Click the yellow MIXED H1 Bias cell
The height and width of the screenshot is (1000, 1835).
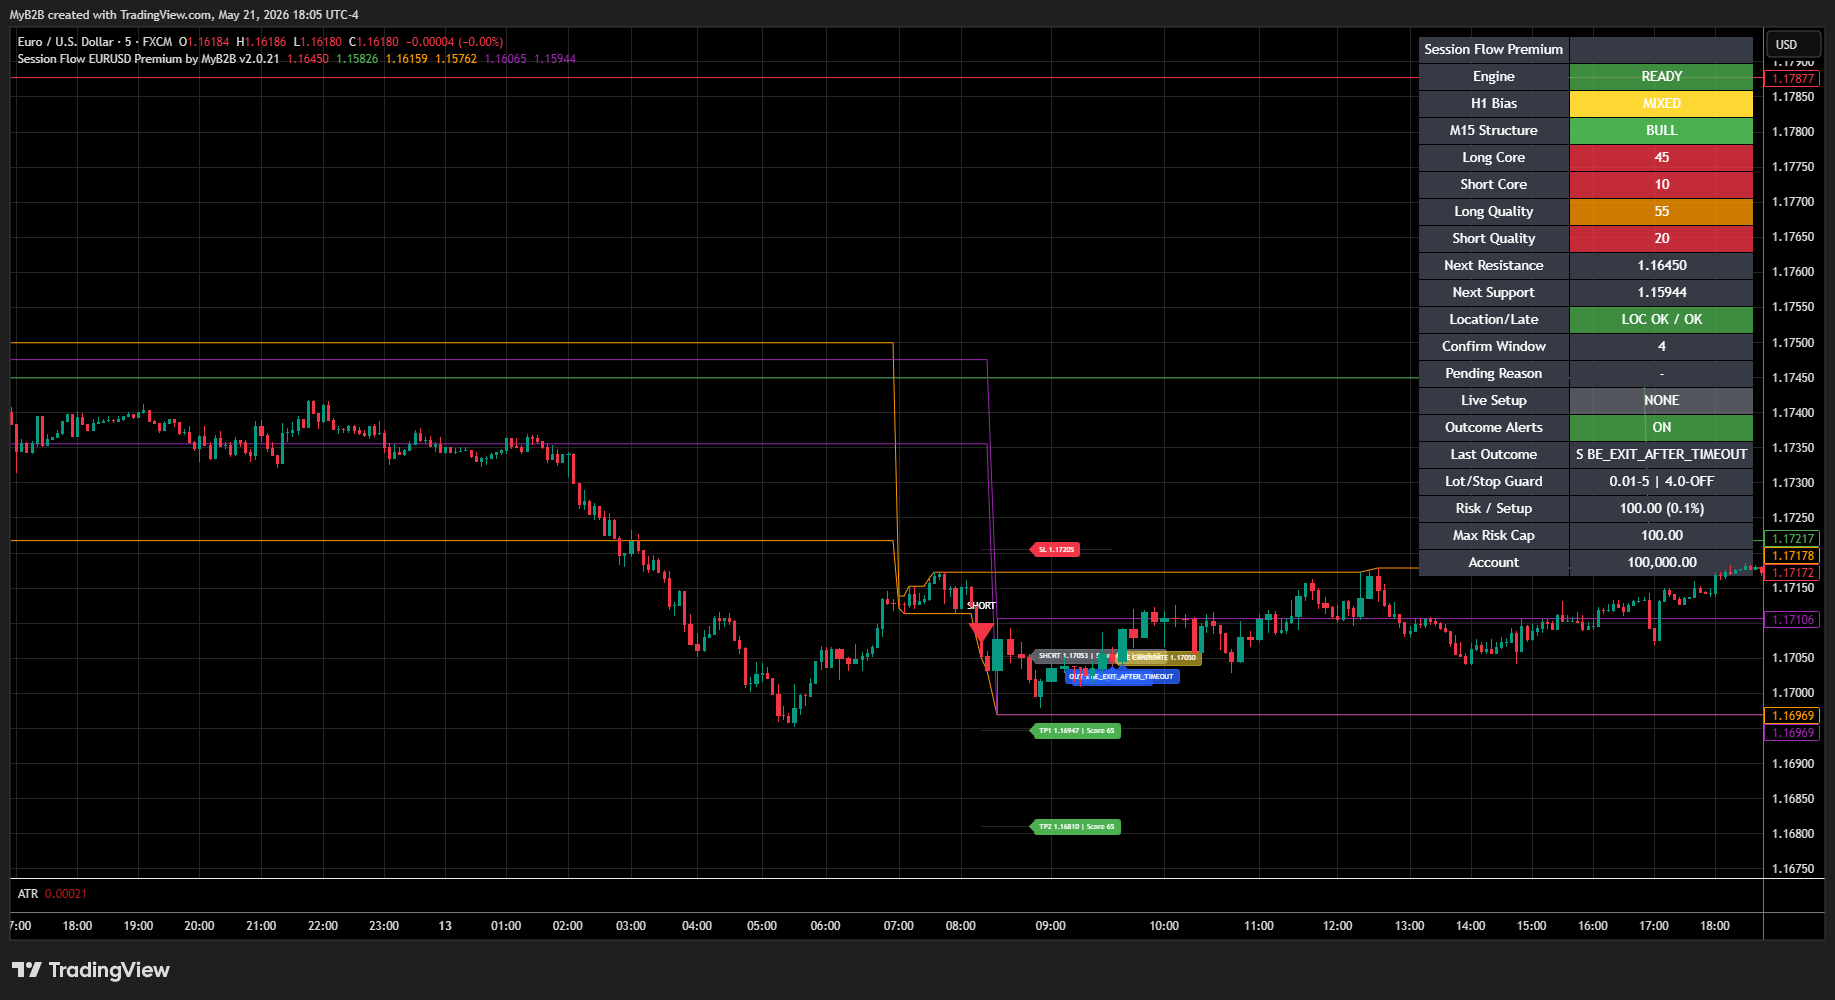pos(1661,103)
